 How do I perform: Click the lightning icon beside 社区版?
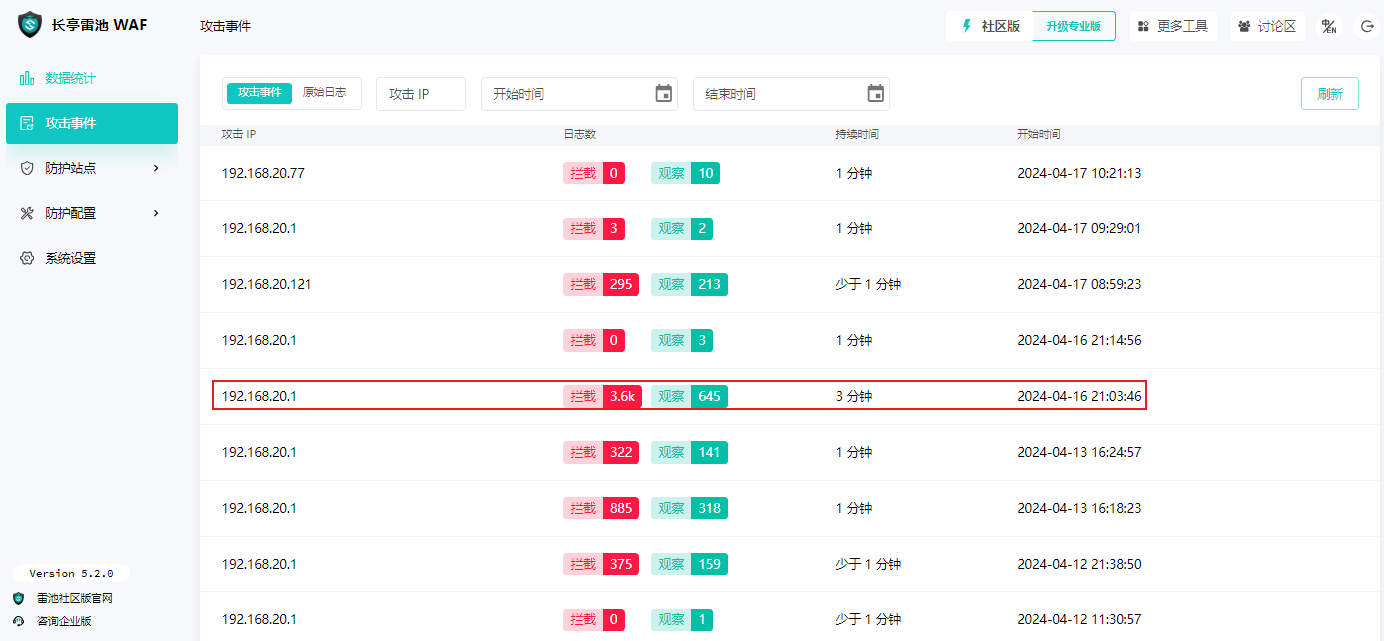pyautogui.click(x=967, y=26)
